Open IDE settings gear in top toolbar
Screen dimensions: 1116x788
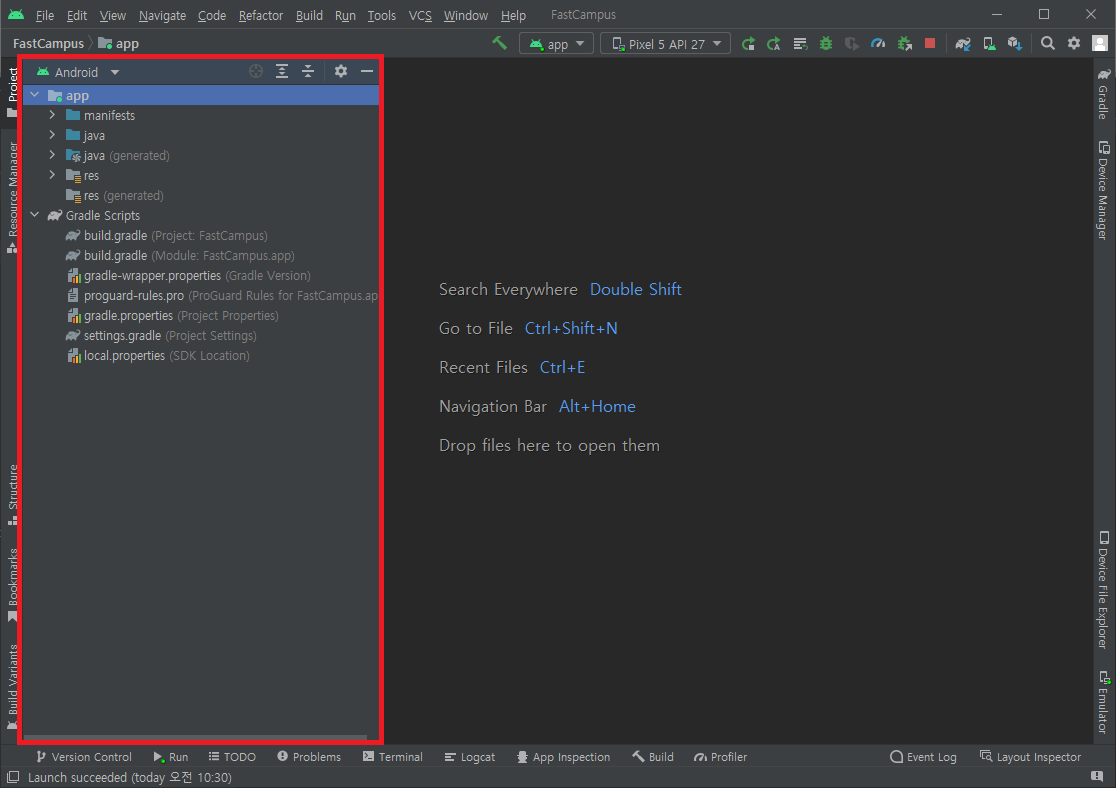[1074, 43]
